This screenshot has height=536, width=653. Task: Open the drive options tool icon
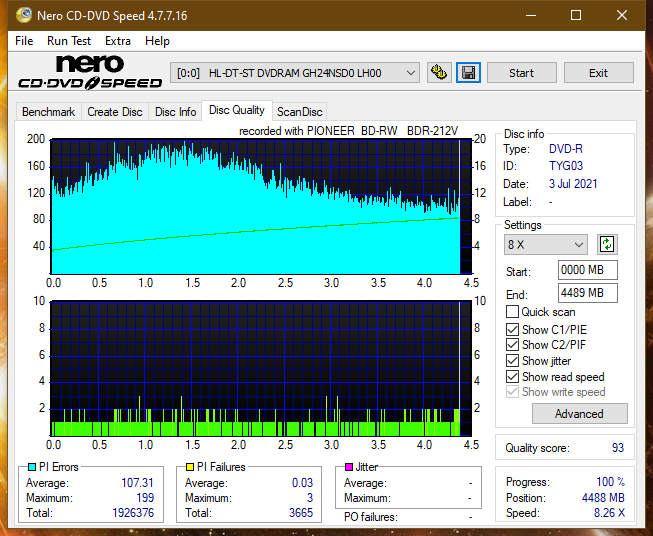(x=439, y=73)
